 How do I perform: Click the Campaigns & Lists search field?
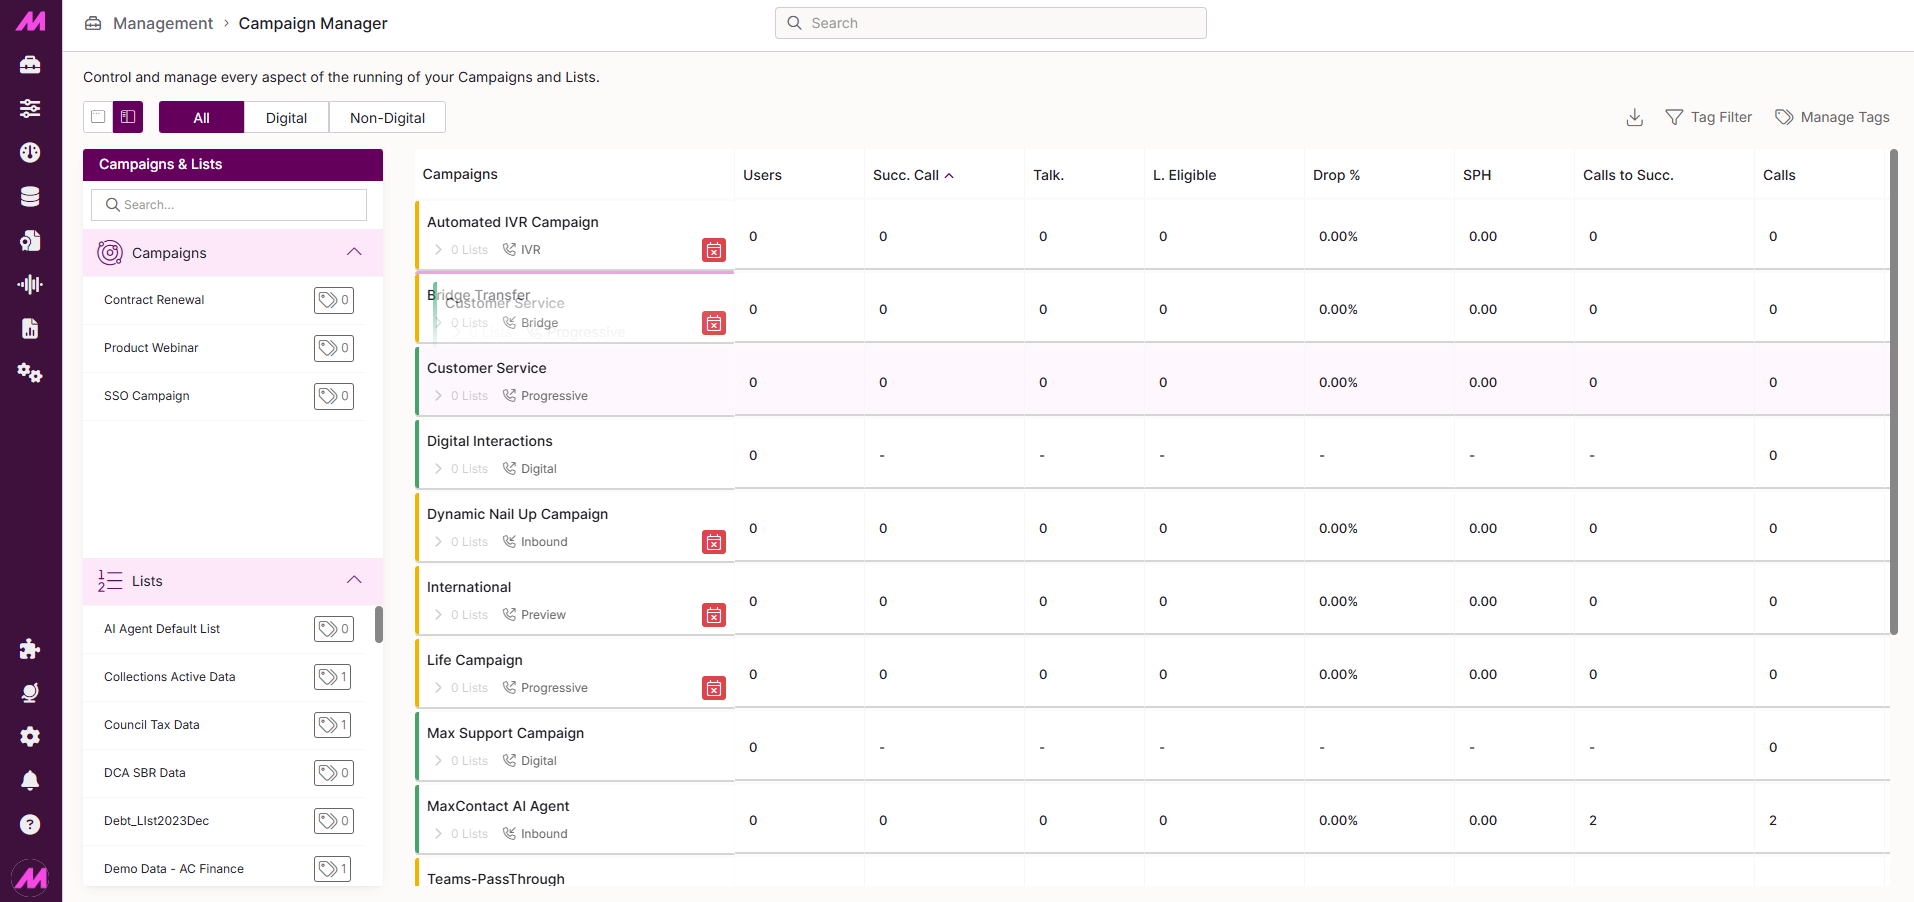point(229,205)
